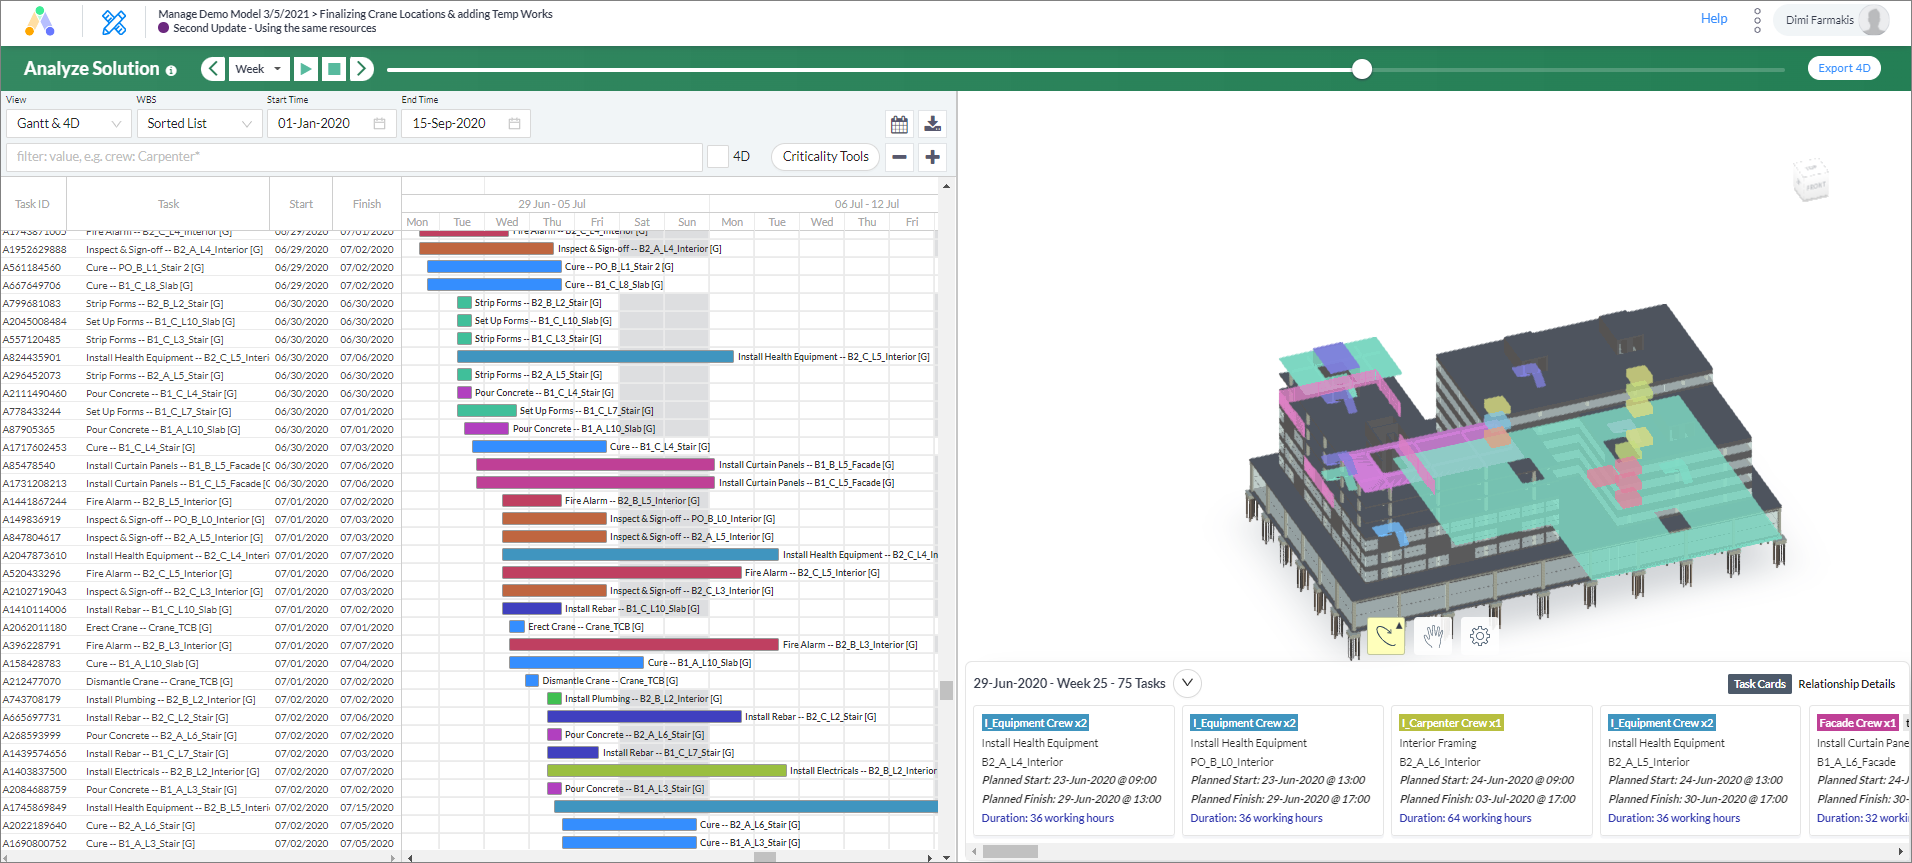Image resolution: width=1912 pixels, height=863 pixels.
Task: Click the Export 4D button
Action: (x=1843, y=68)
